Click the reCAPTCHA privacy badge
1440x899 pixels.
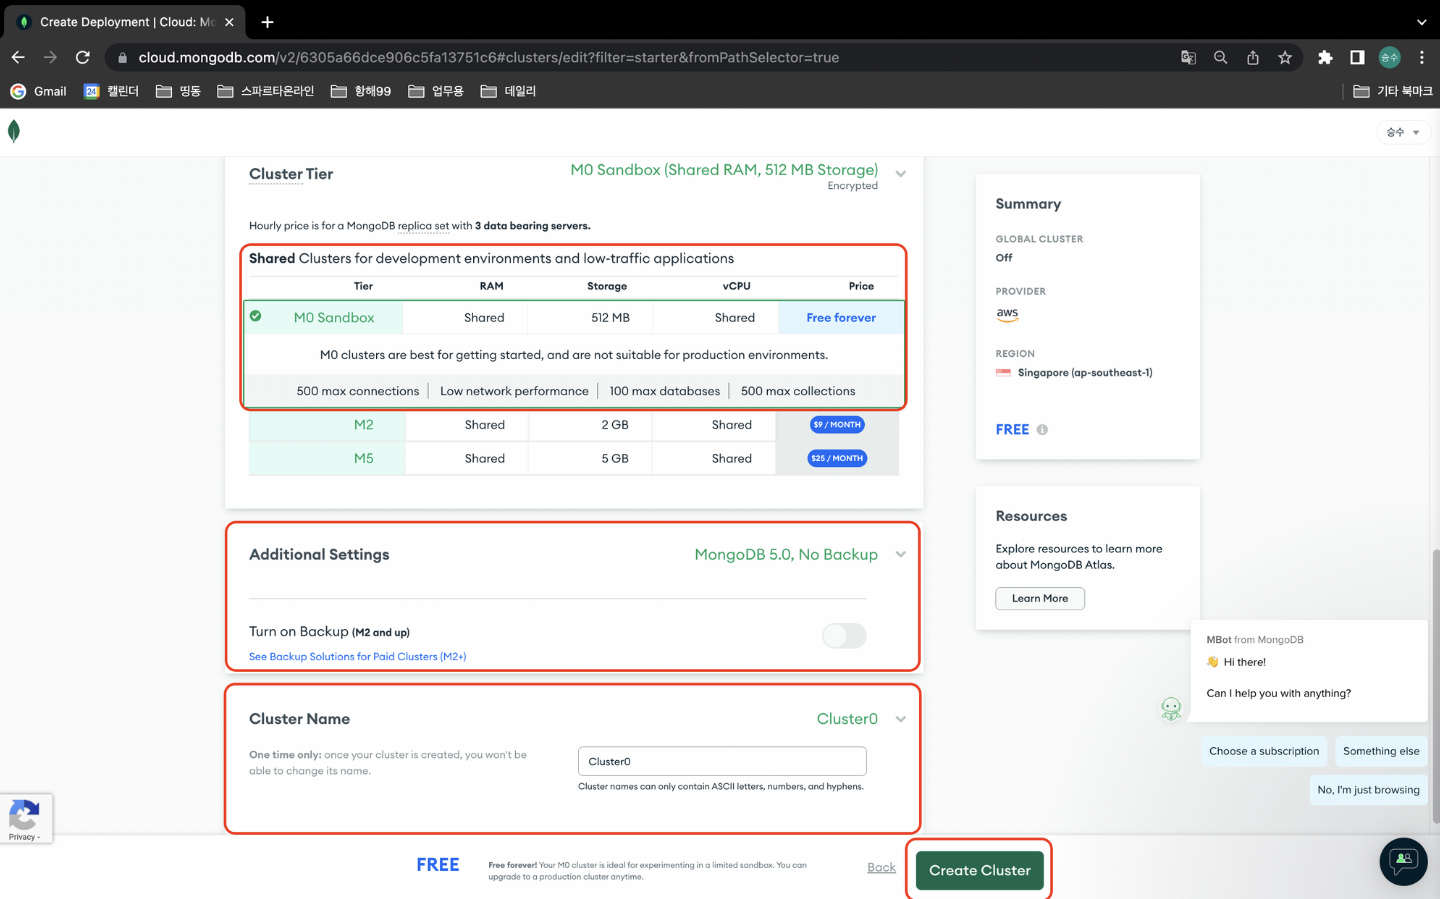point(25,819)
